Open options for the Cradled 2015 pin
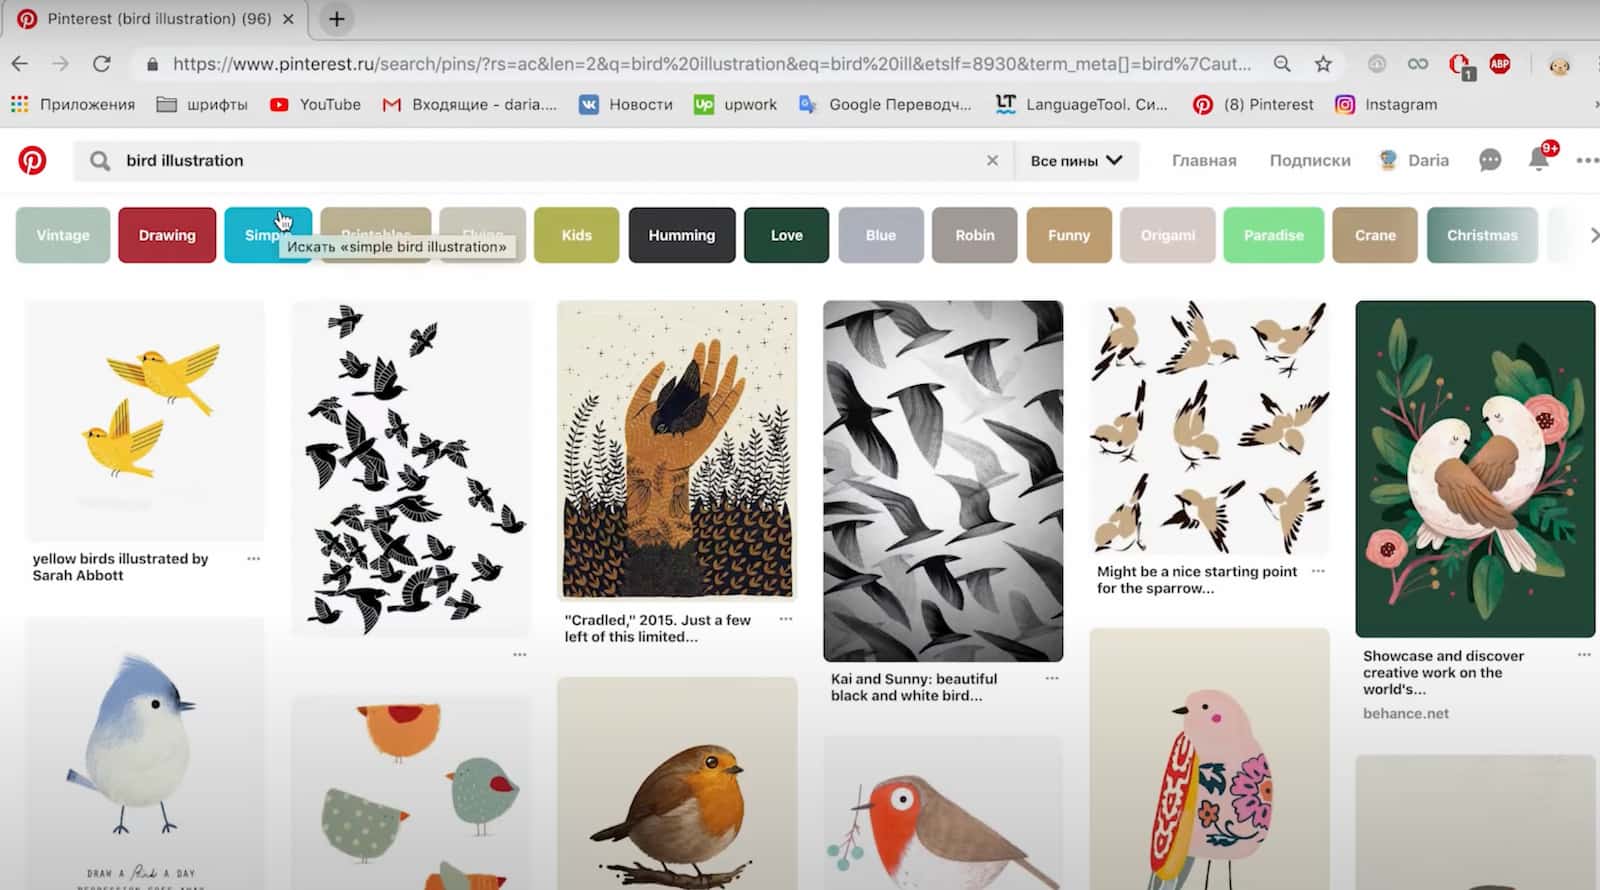Image resolution: width=1600 pixels, height=890 pixels. pyautogui.click(x=786, y=619)
